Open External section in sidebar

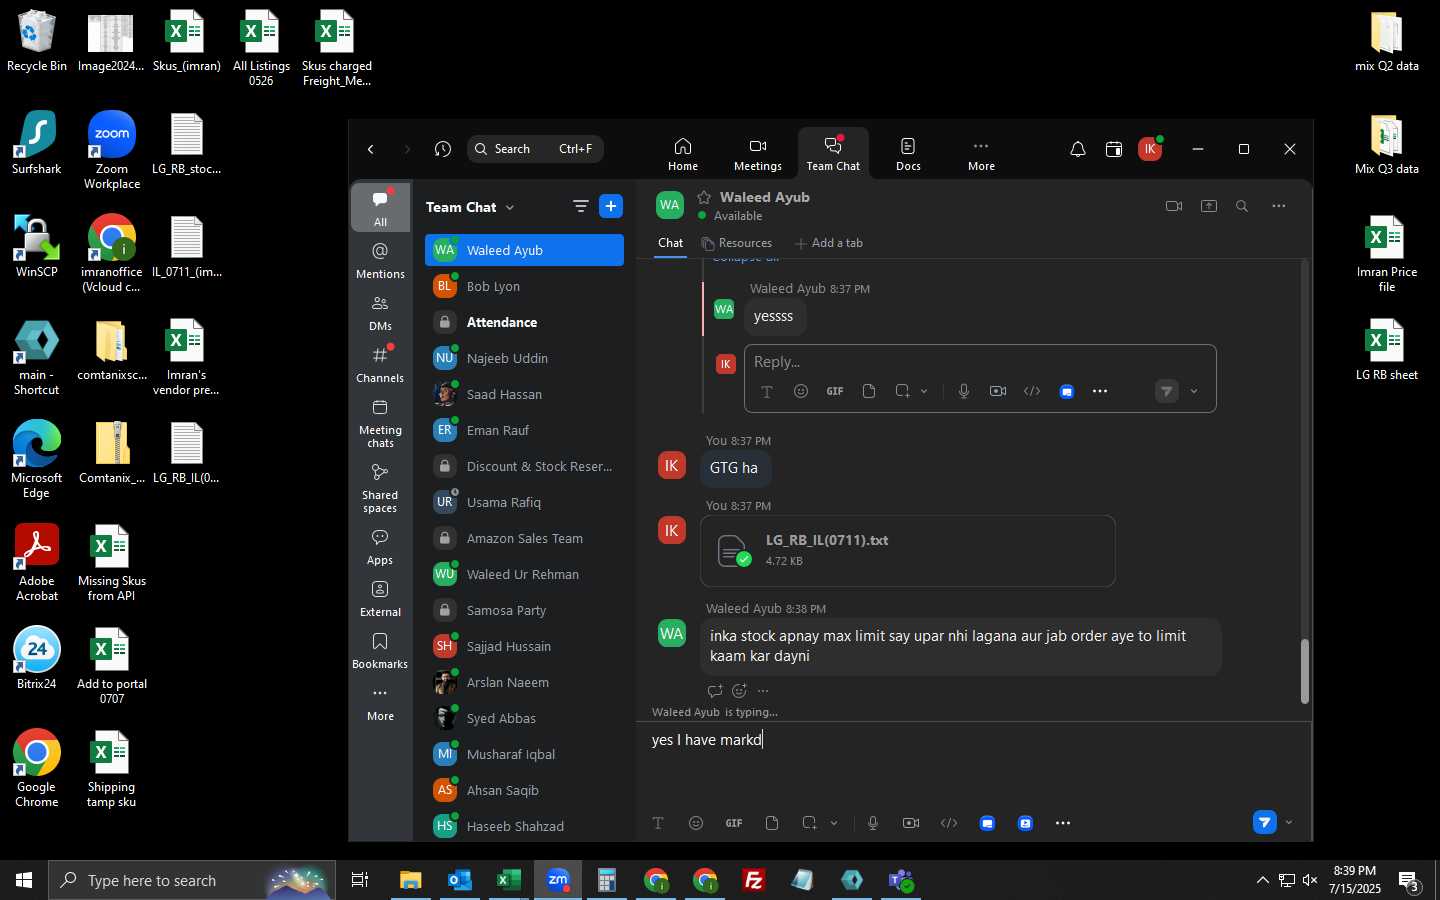click(380, 598)
